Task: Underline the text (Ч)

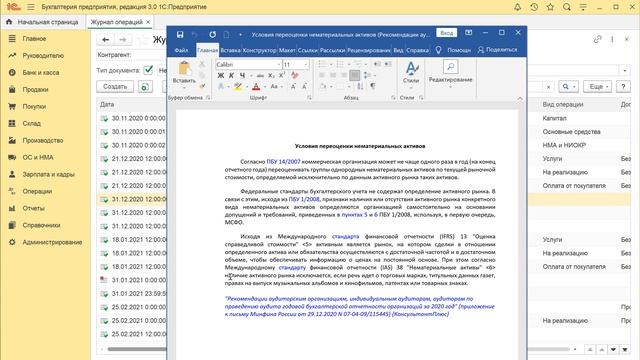Action: click(x=242, y=76)
